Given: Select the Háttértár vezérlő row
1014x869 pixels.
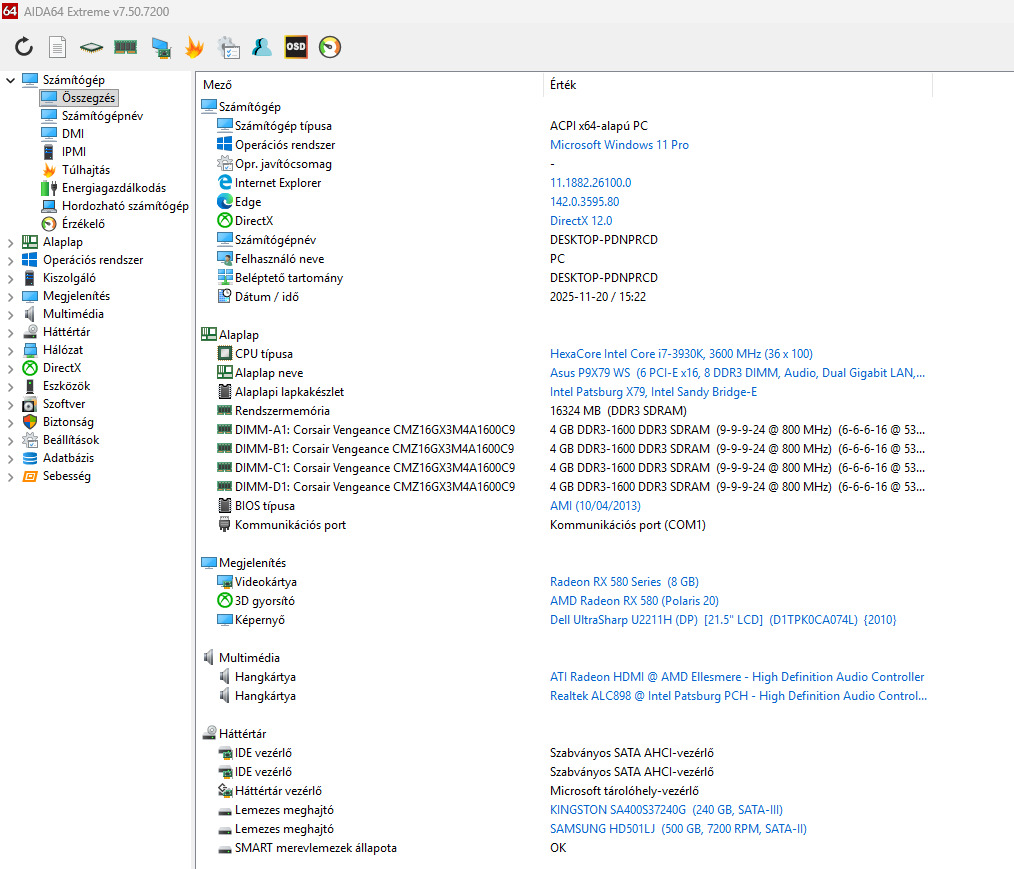Looking at the screenshot, I should [564, 791].
